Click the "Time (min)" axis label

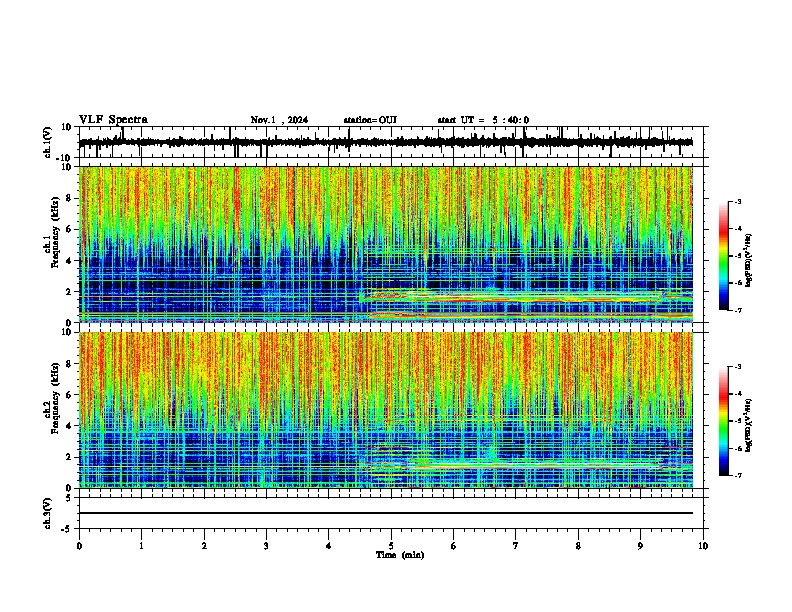click(x=400, y=555)
